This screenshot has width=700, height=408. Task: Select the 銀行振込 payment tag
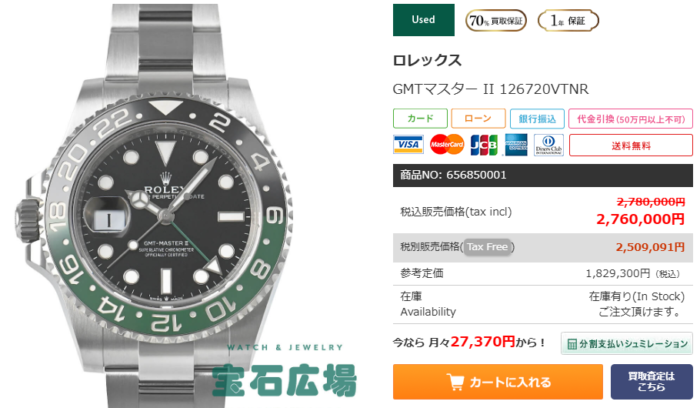point(537,119)
